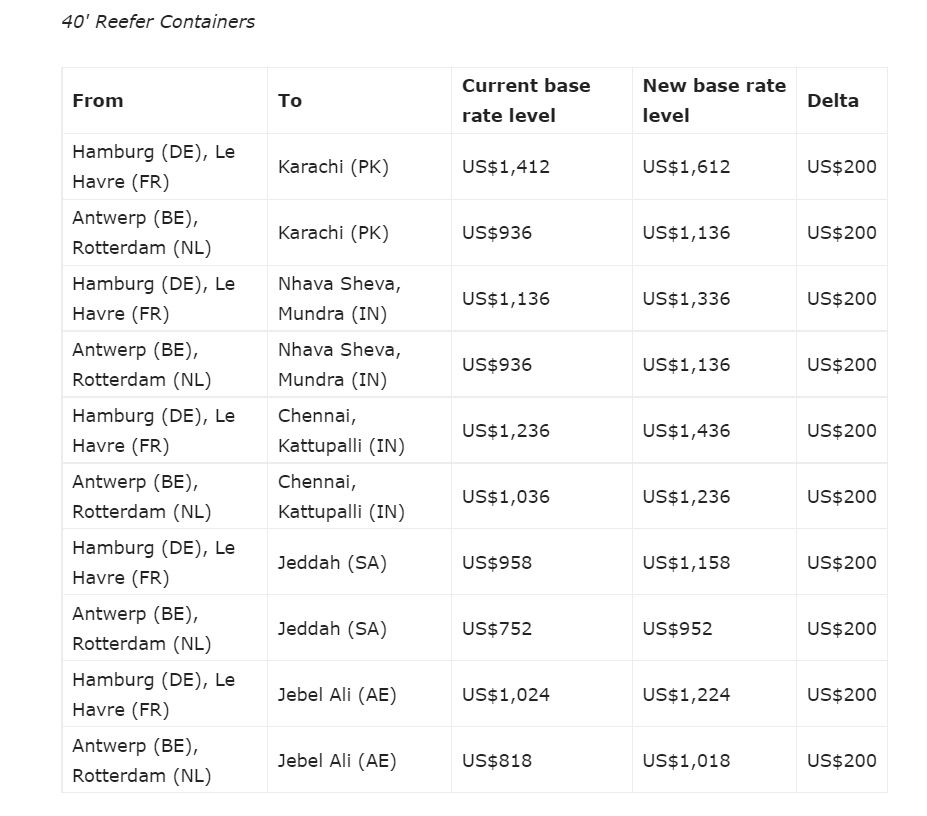
Task: Click the US$952 new rate cell
Action: tap(677, 629)
